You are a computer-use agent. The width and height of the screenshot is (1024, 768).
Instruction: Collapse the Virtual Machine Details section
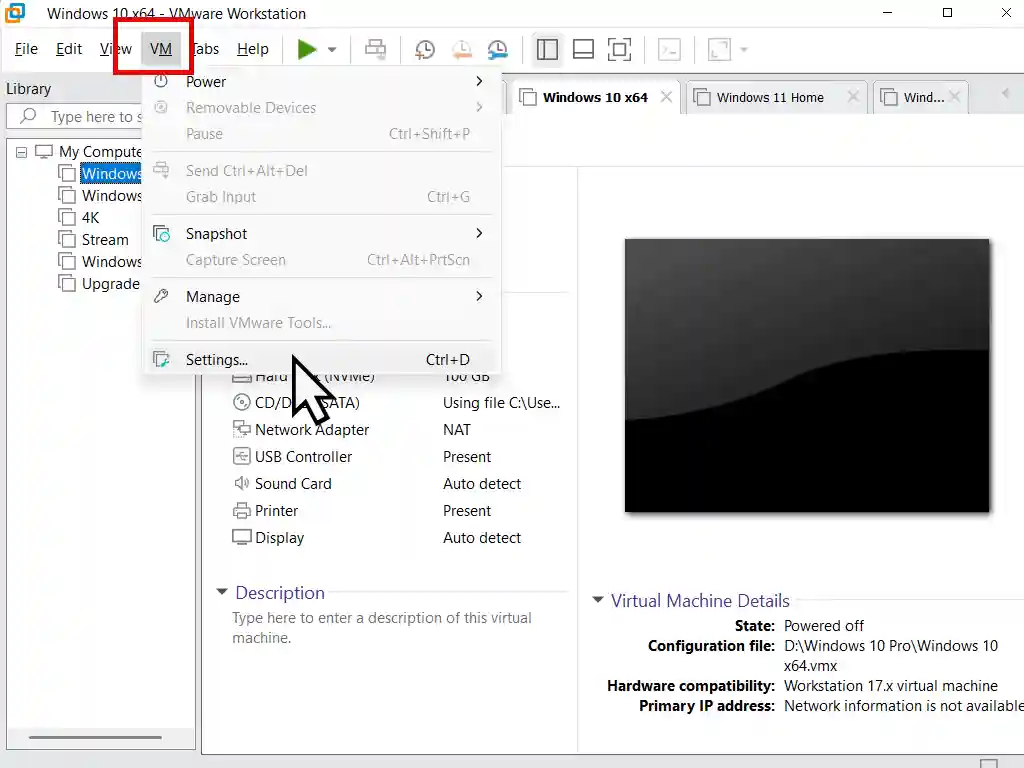598,601
